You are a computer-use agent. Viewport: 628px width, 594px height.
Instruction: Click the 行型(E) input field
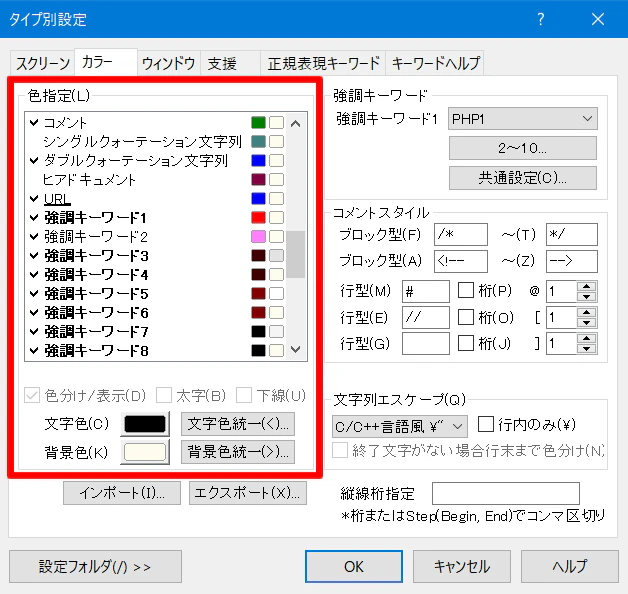click(426, 317)
